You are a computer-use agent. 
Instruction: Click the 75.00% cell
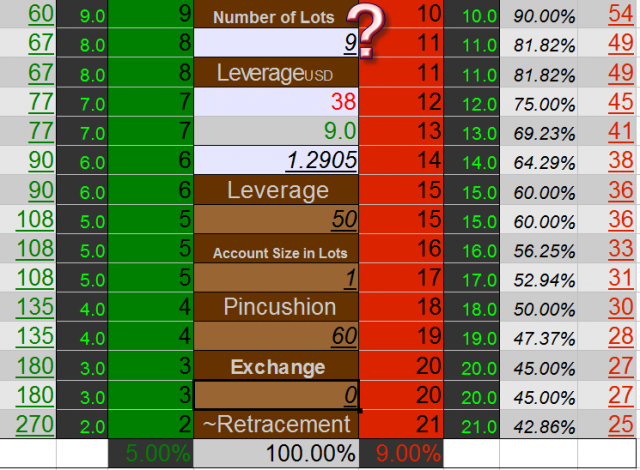[x=539, y=102]
